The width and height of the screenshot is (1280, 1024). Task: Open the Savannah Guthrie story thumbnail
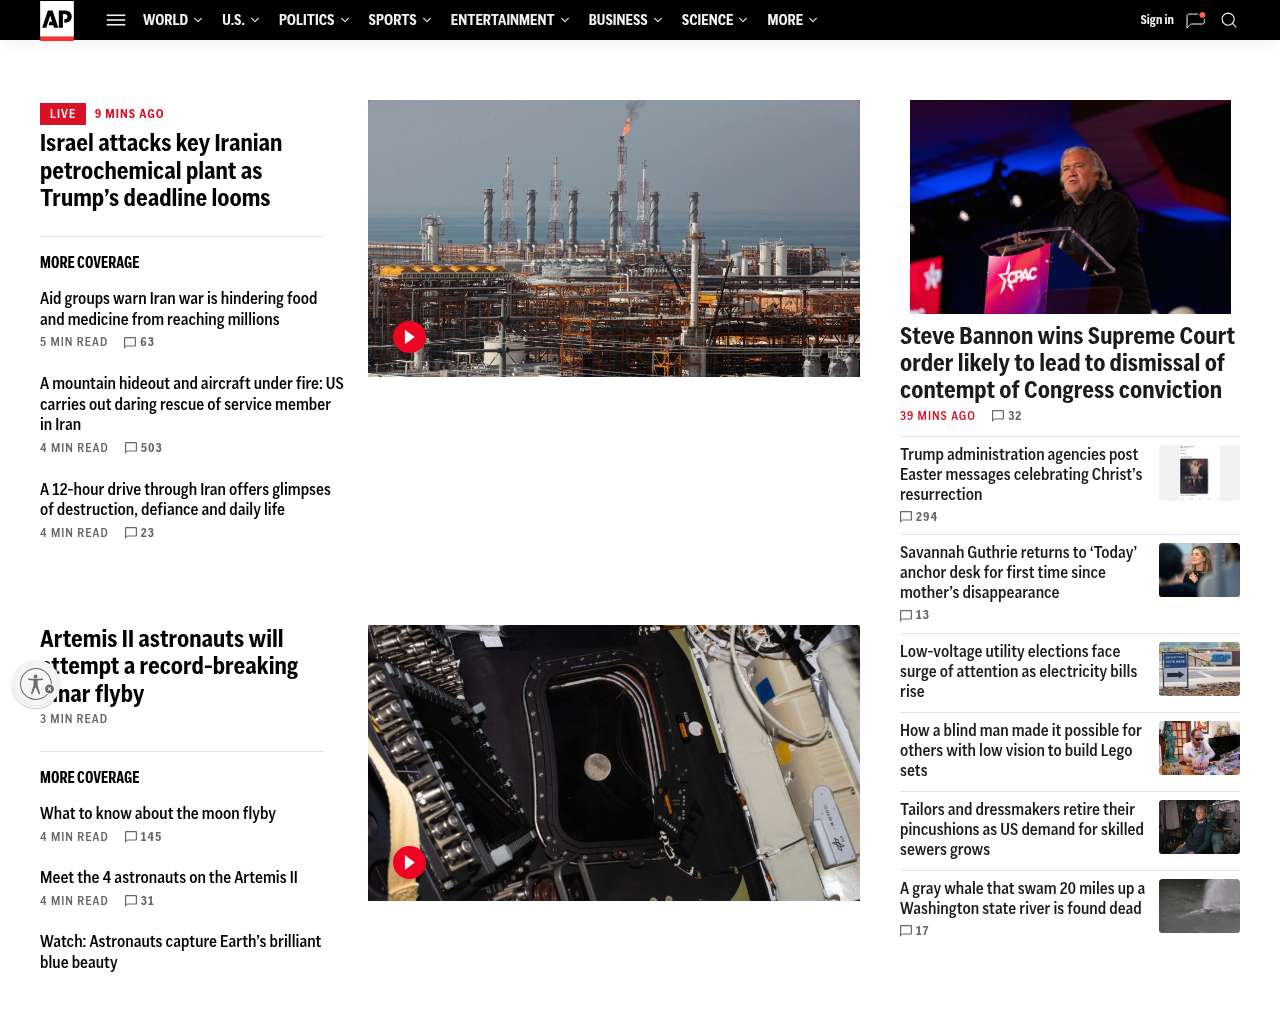(1199, 570)
